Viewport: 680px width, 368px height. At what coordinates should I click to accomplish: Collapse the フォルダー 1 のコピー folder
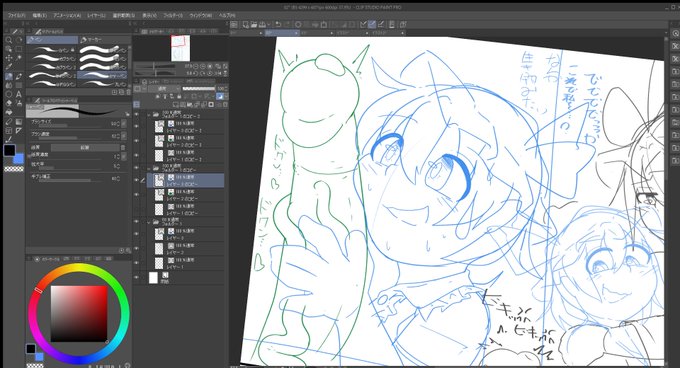pyautogui.click(x=150, y=168)
